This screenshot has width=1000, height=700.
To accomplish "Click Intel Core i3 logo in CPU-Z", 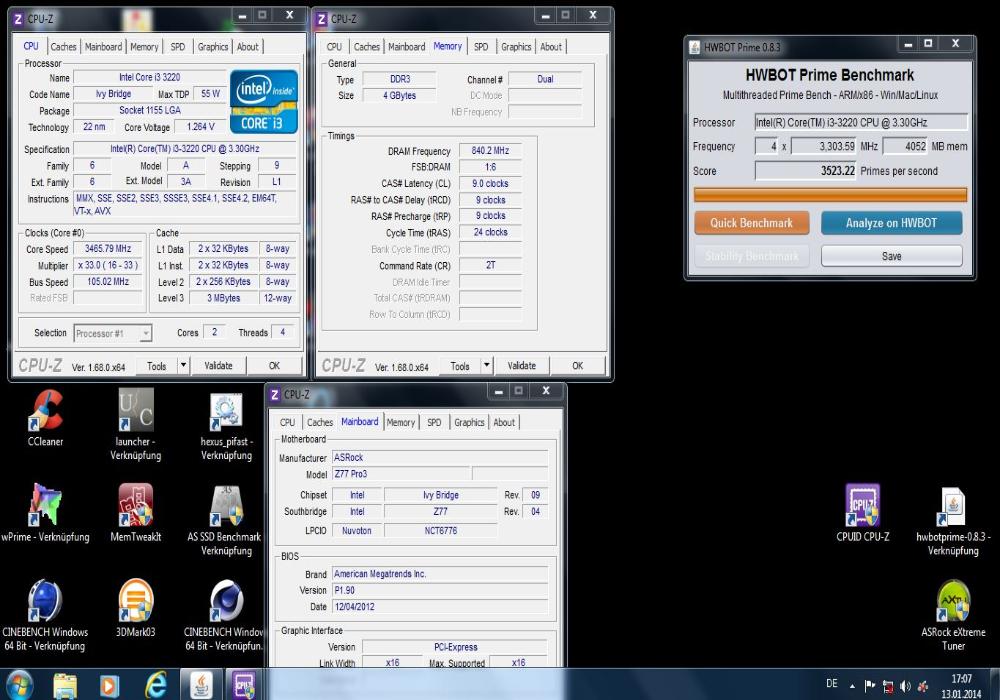I will [x=263, y=102].
